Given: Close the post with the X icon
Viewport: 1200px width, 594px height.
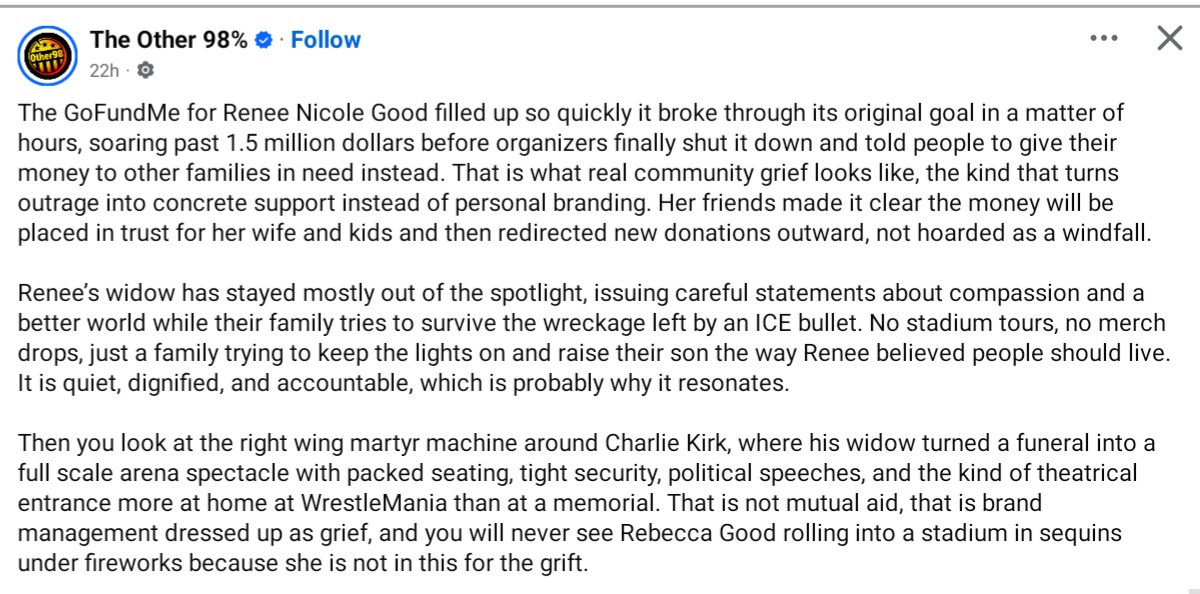Looking at the screenshot, I should tap(1169, 39).
